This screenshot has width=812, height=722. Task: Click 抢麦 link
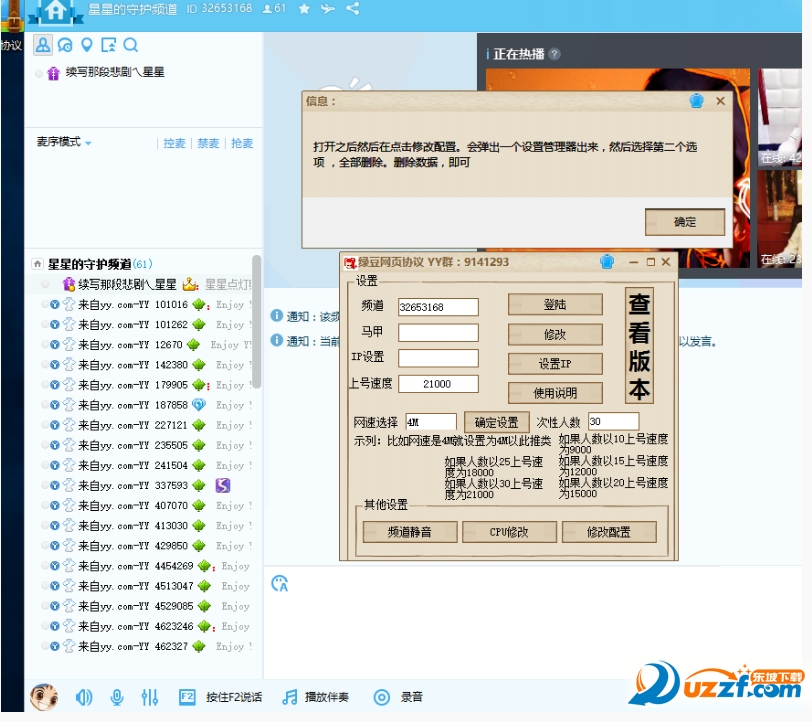242,143
